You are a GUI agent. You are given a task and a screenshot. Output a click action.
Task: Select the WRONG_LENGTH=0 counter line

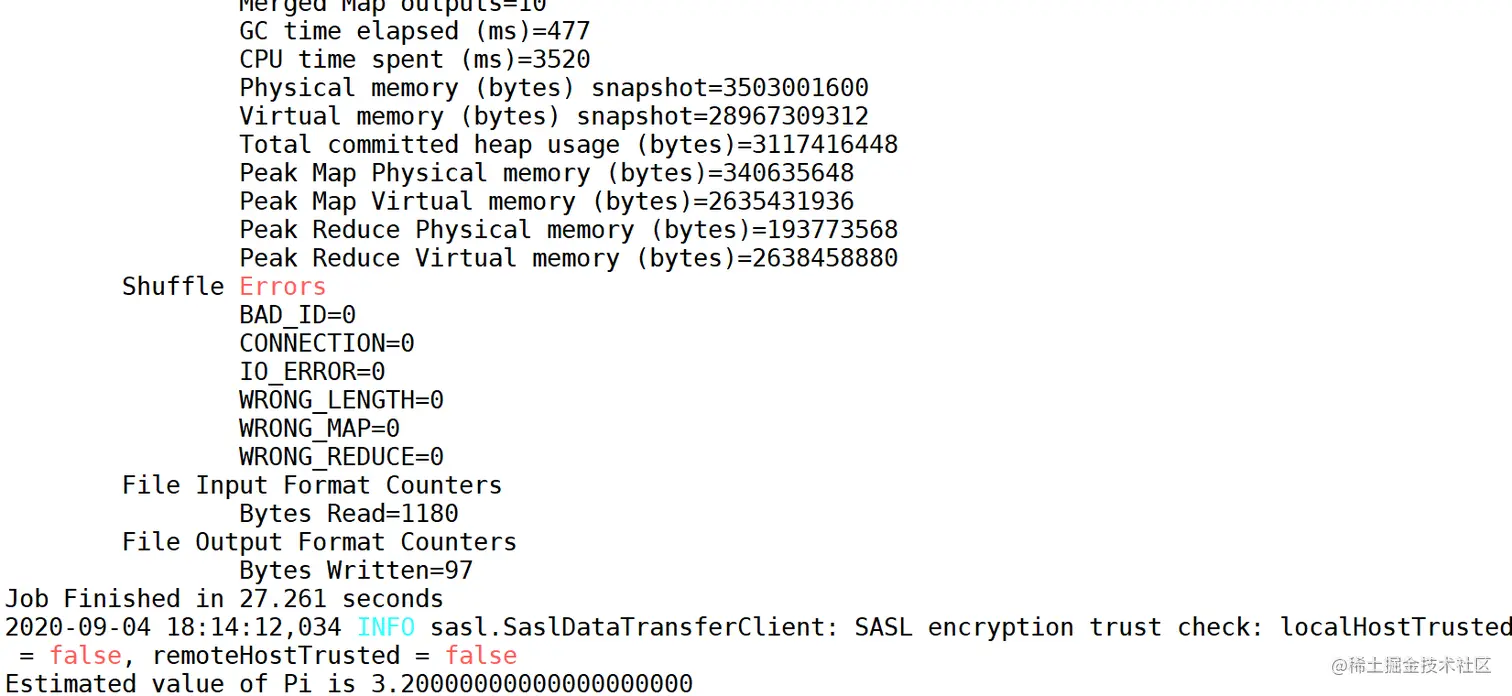point(341,400)
